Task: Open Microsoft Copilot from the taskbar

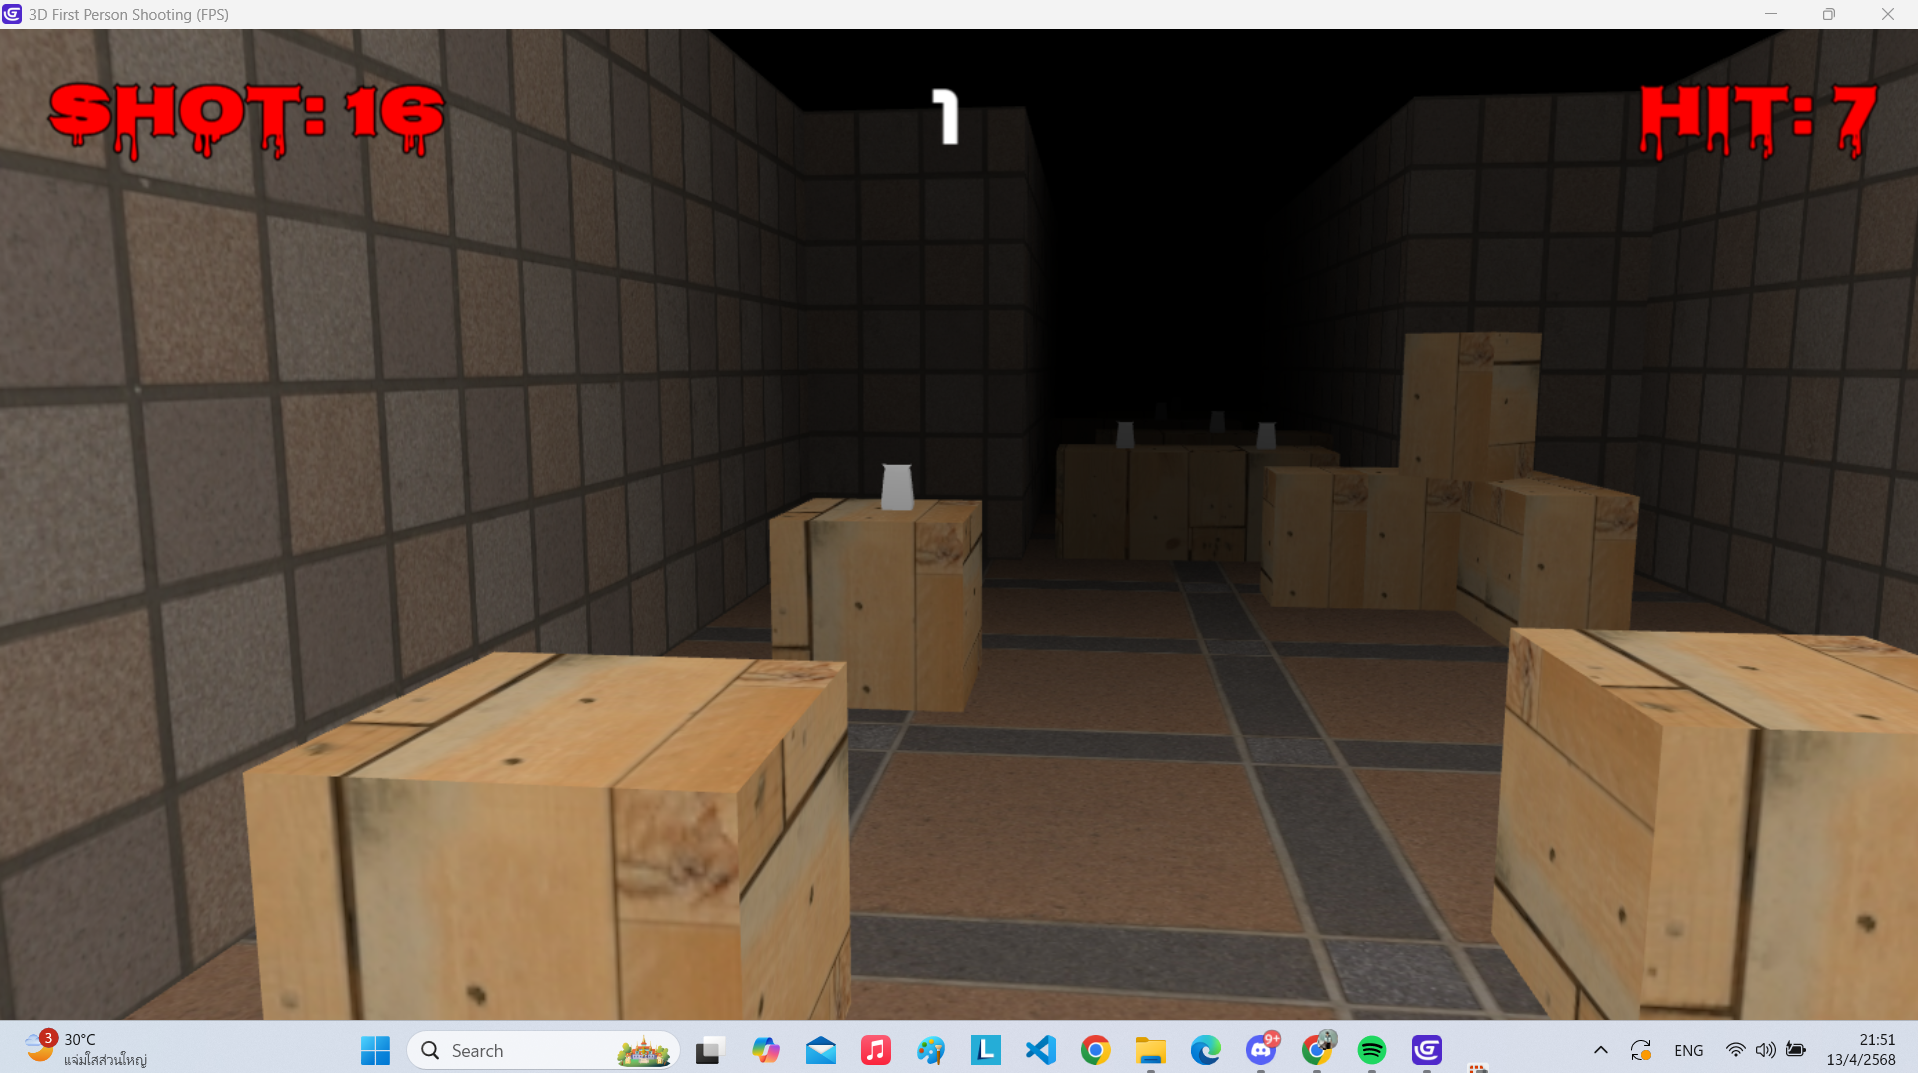Action: tap(765, 1049)
